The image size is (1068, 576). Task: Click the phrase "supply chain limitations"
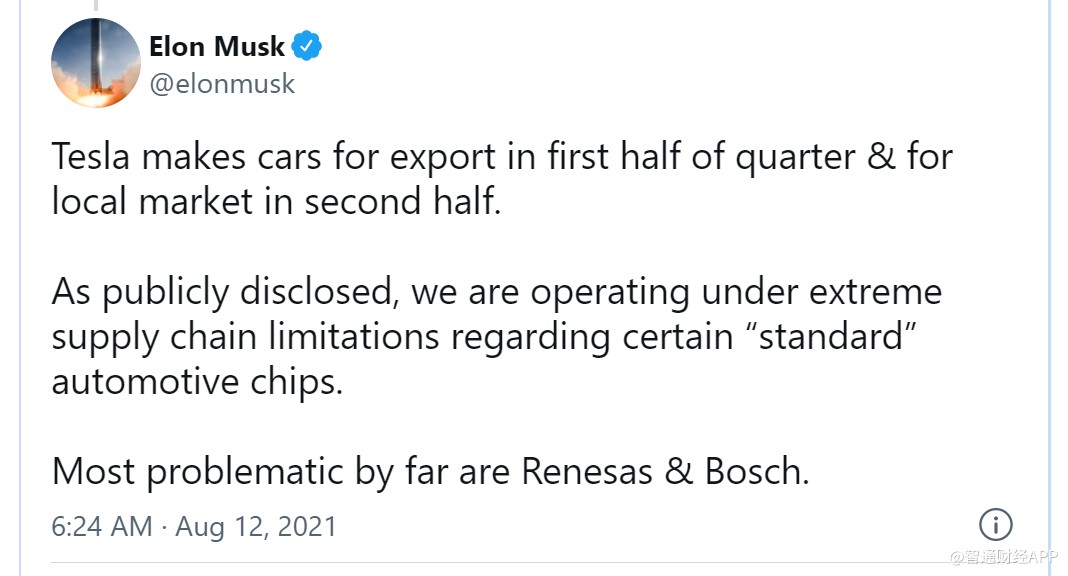pos(245,338)
